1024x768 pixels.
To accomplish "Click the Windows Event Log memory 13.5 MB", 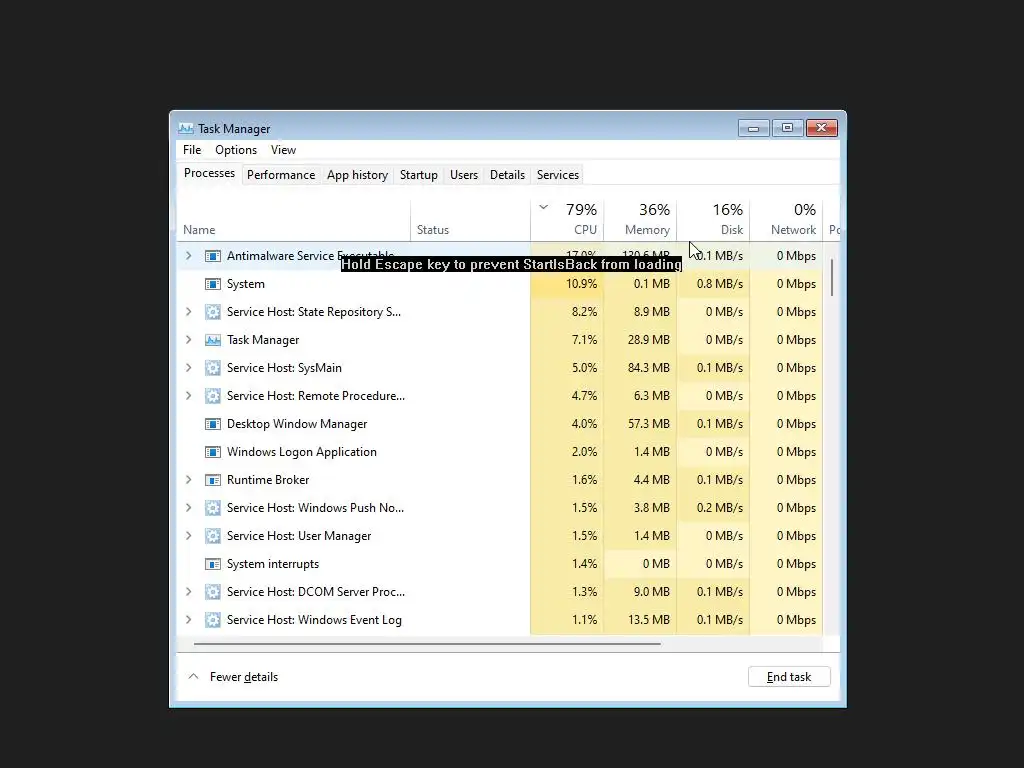I will pos(648,620).
